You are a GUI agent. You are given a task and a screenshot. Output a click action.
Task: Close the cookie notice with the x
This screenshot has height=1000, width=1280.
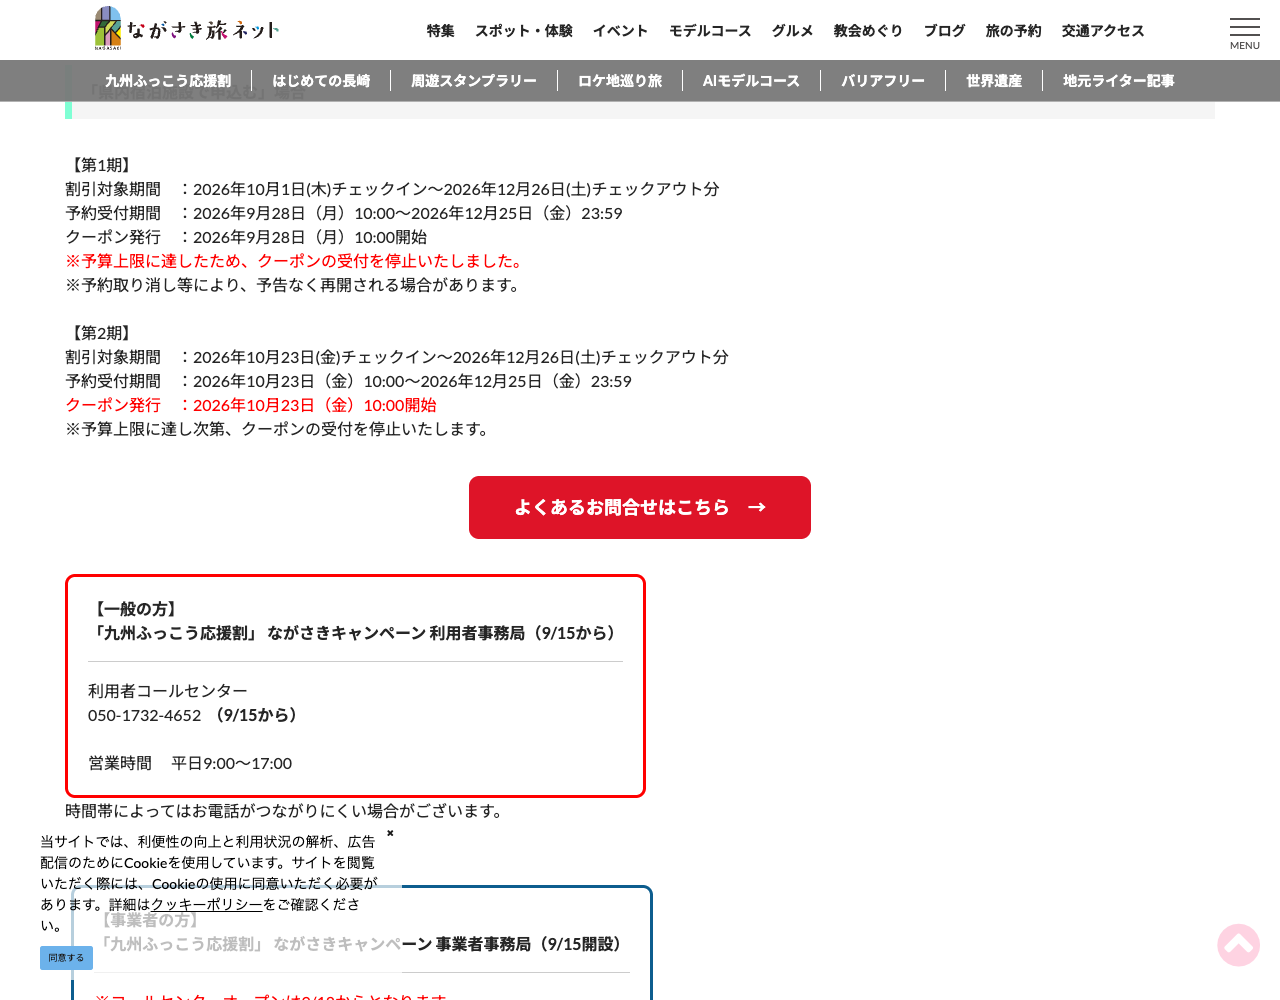point(390,833)
